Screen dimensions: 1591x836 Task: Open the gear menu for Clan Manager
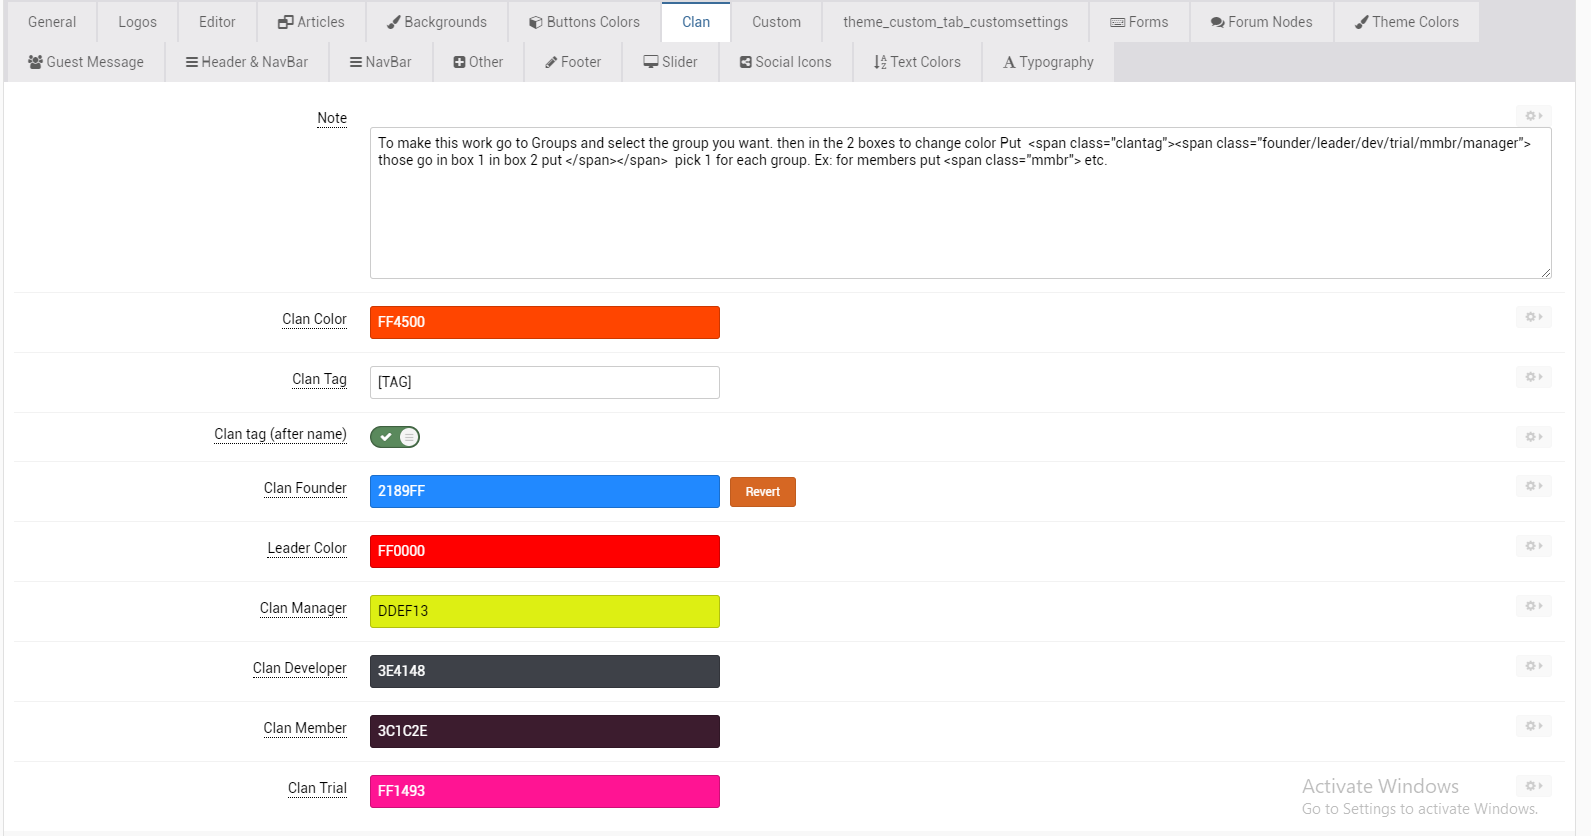click(x=1533, y=606)
